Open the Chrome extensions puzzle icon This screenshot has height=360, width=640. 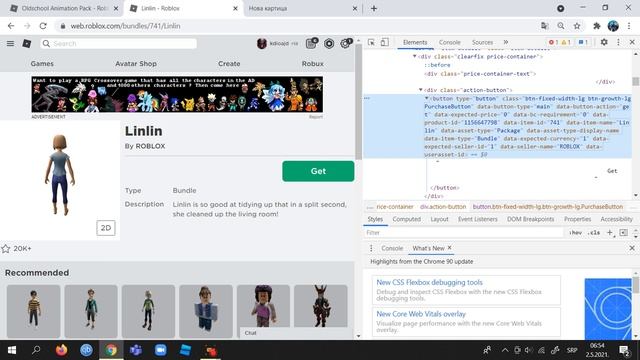(x=596, y=26)
